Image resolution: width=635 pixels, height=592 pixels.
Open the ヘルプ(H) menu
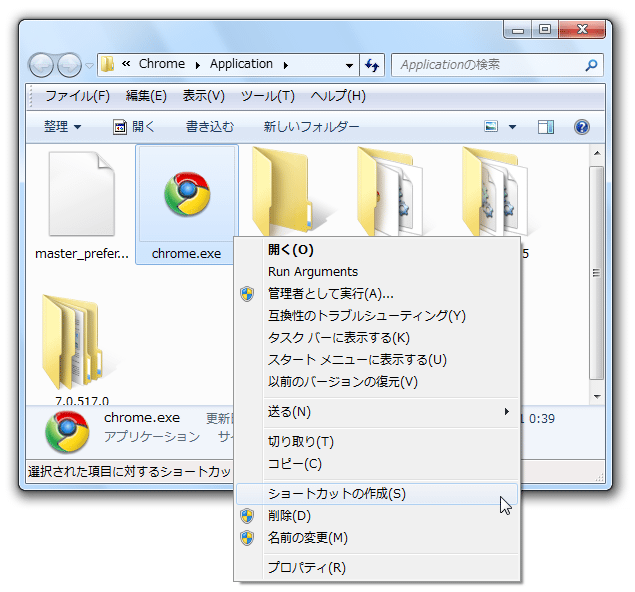338,96
